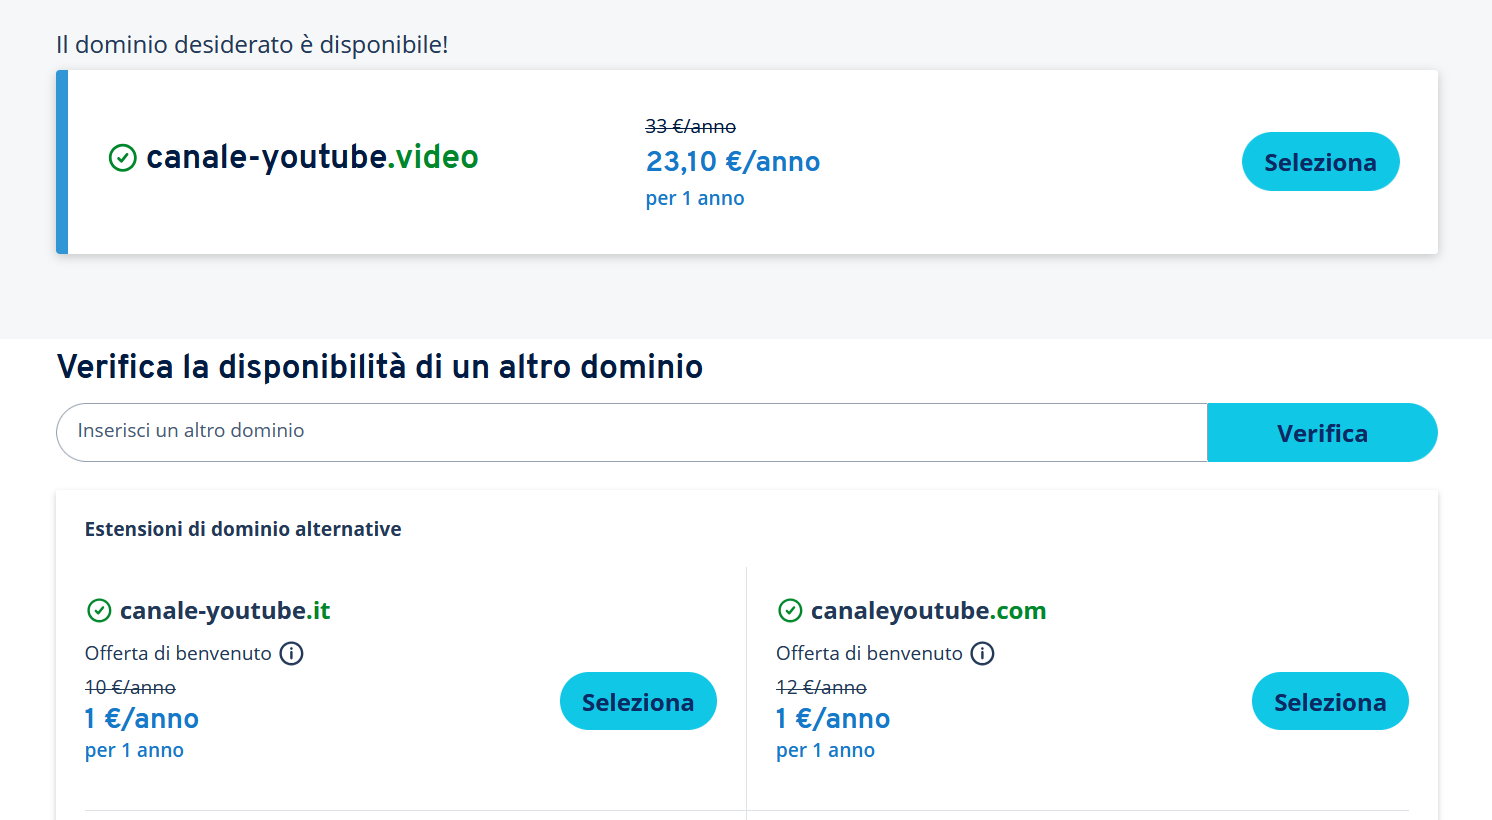This screenshot has width=1492, height=820.
Task: Click the Verifica button
Action: tap(1322, 433)
